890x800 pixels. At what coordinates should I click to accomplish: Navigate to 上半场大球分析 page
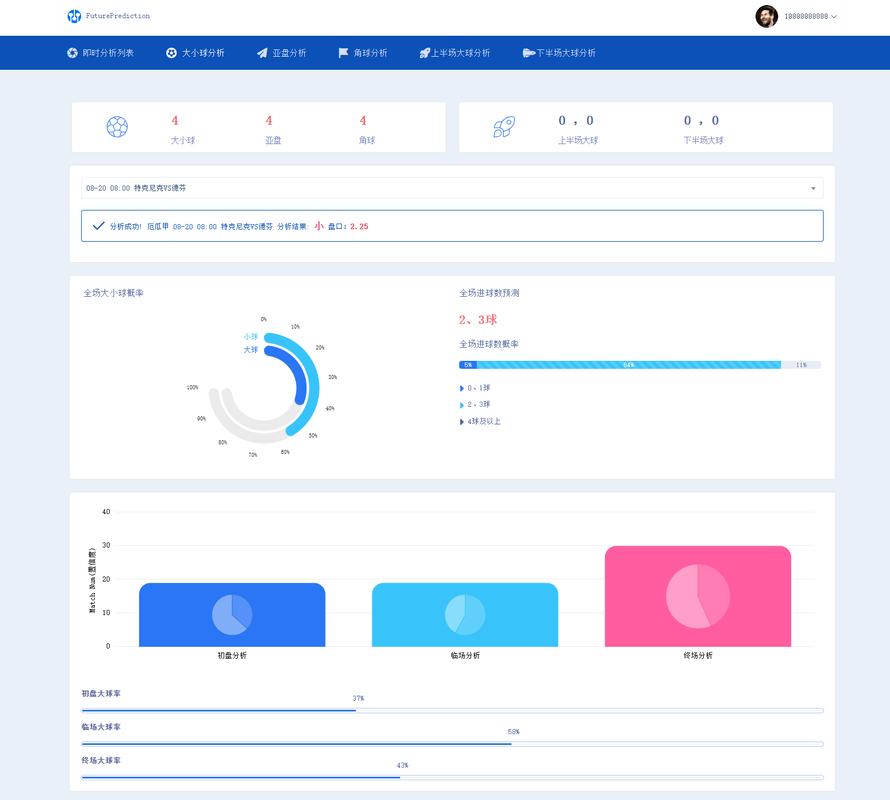coord(455,53)
